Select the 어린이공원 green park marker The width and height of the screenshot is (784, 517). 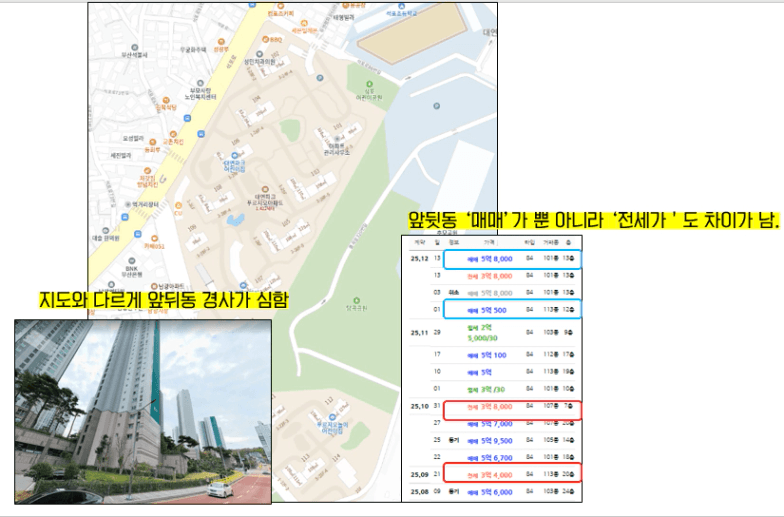tap(370, 84)
